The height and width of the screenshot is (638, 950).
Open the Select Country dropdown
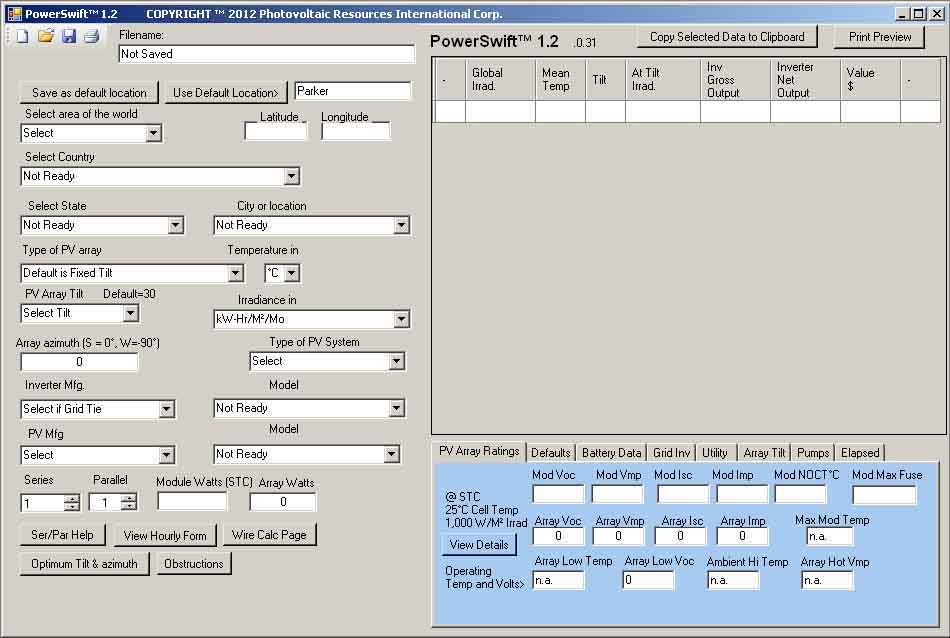pyautogui.click(x=291, y=176)
